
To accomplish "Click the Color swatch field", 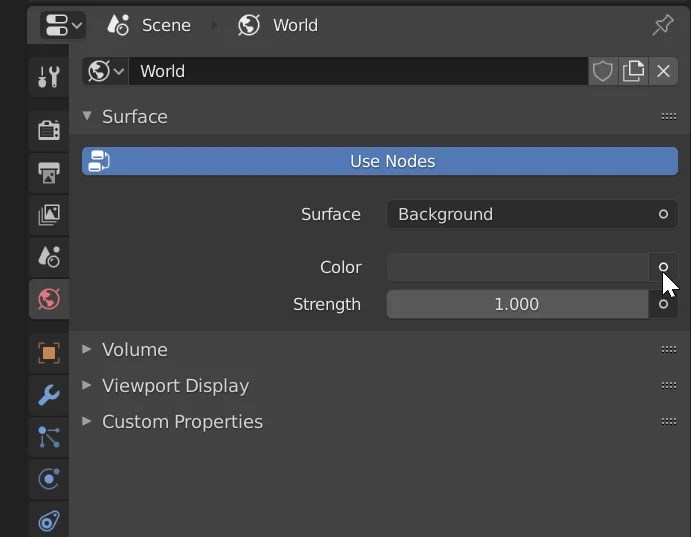I will tap(517, 267).
